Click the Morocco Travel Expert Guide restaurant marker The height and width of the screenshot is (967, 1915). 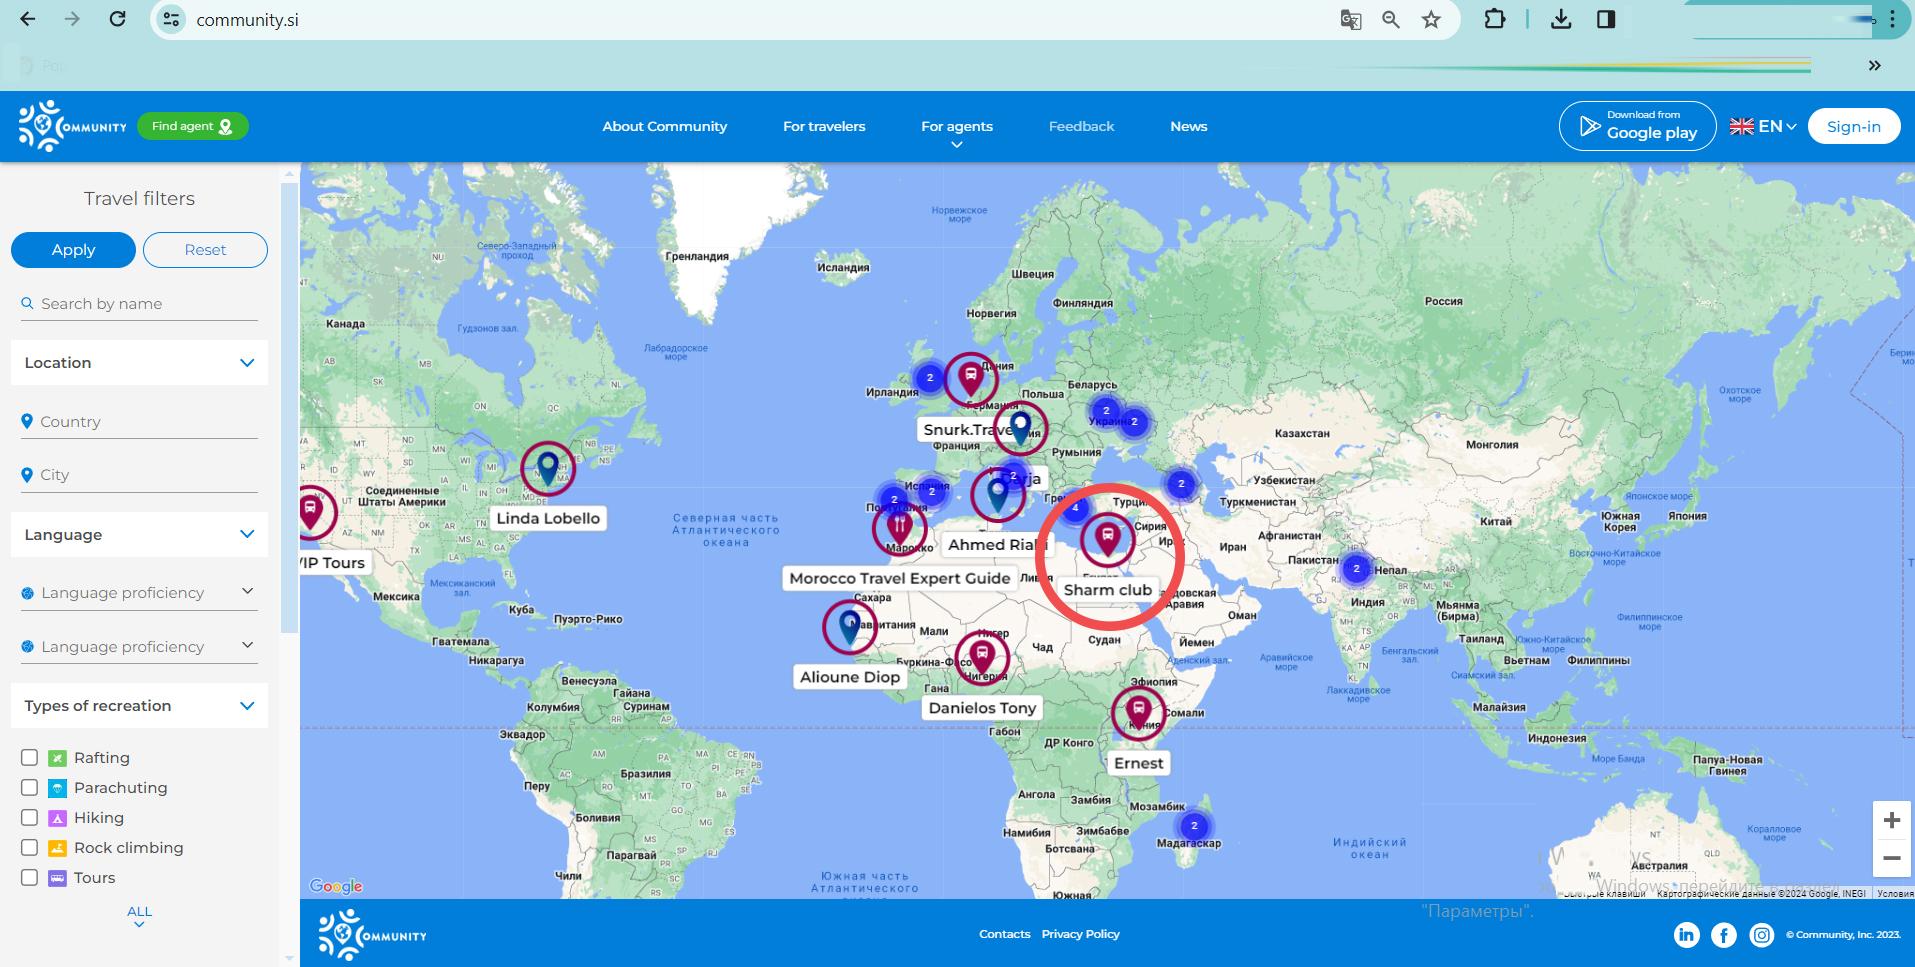[899, 527]
